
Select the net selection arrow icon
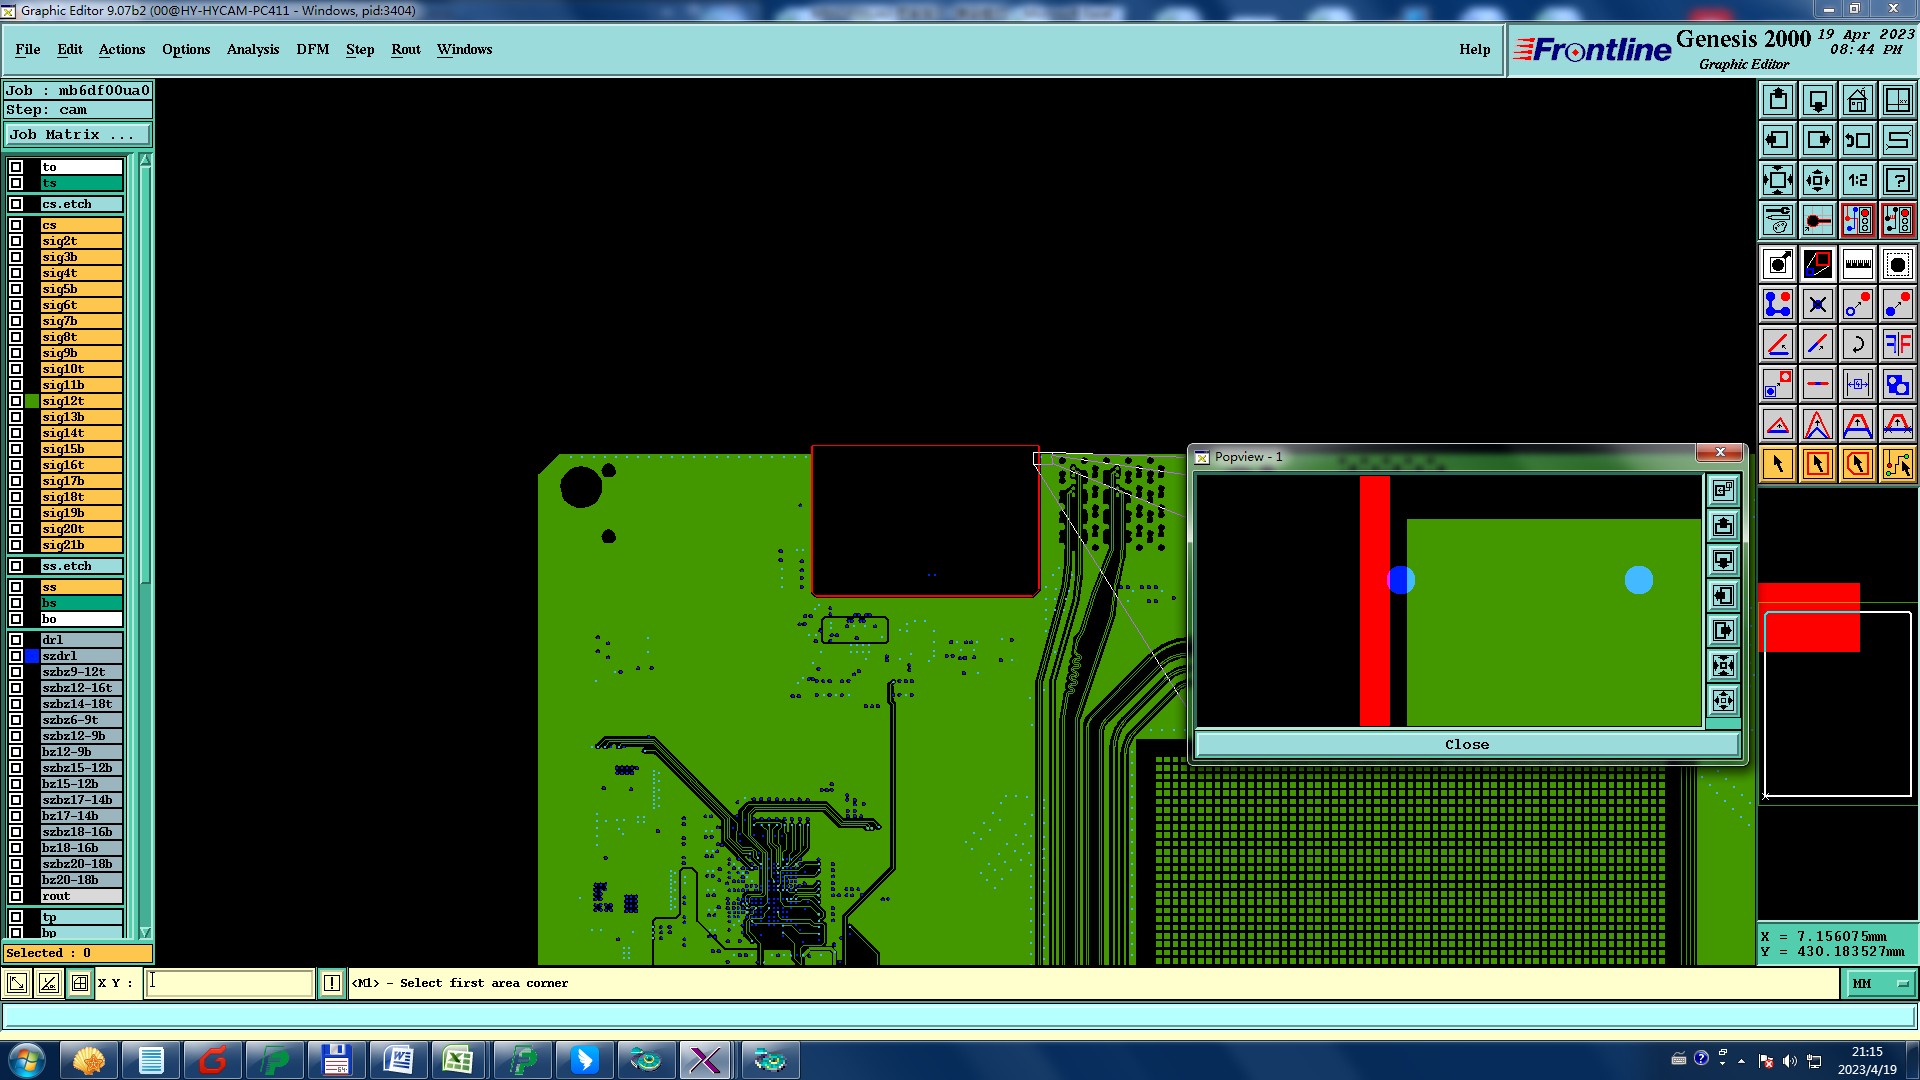1897,464
